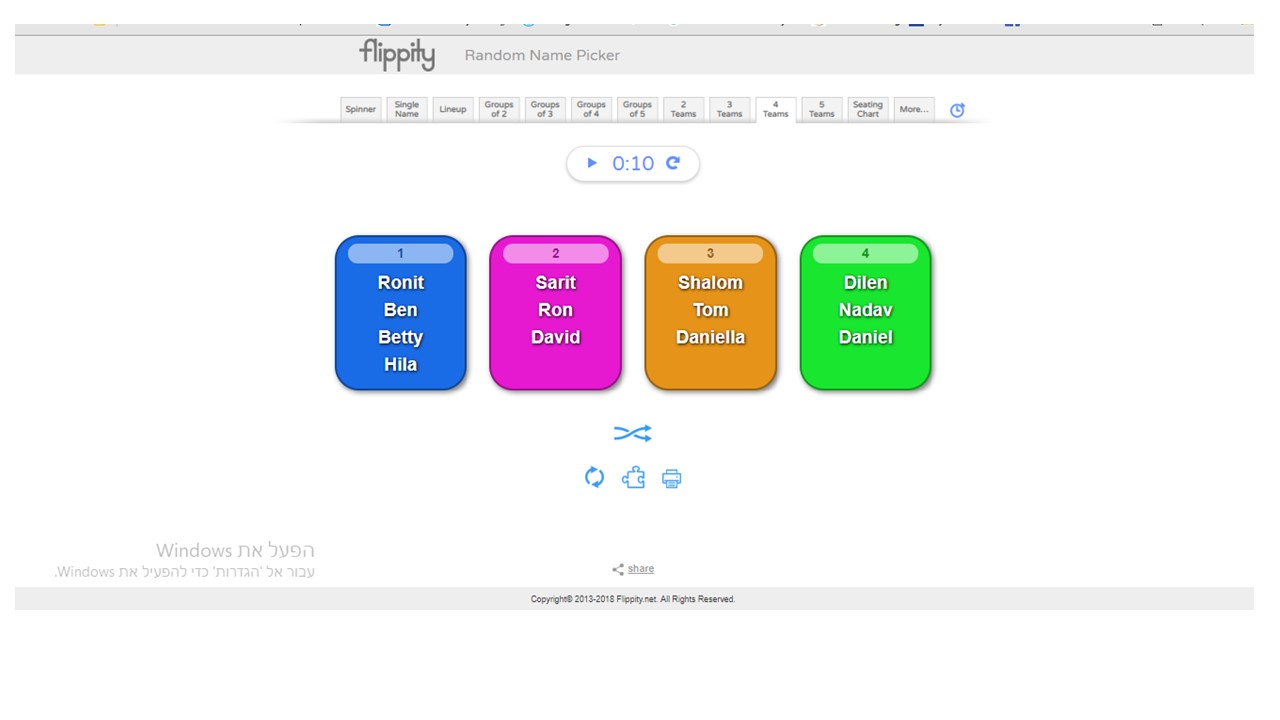
Task: Switch to the Lineup tab
Action: [x=453, y=108]
